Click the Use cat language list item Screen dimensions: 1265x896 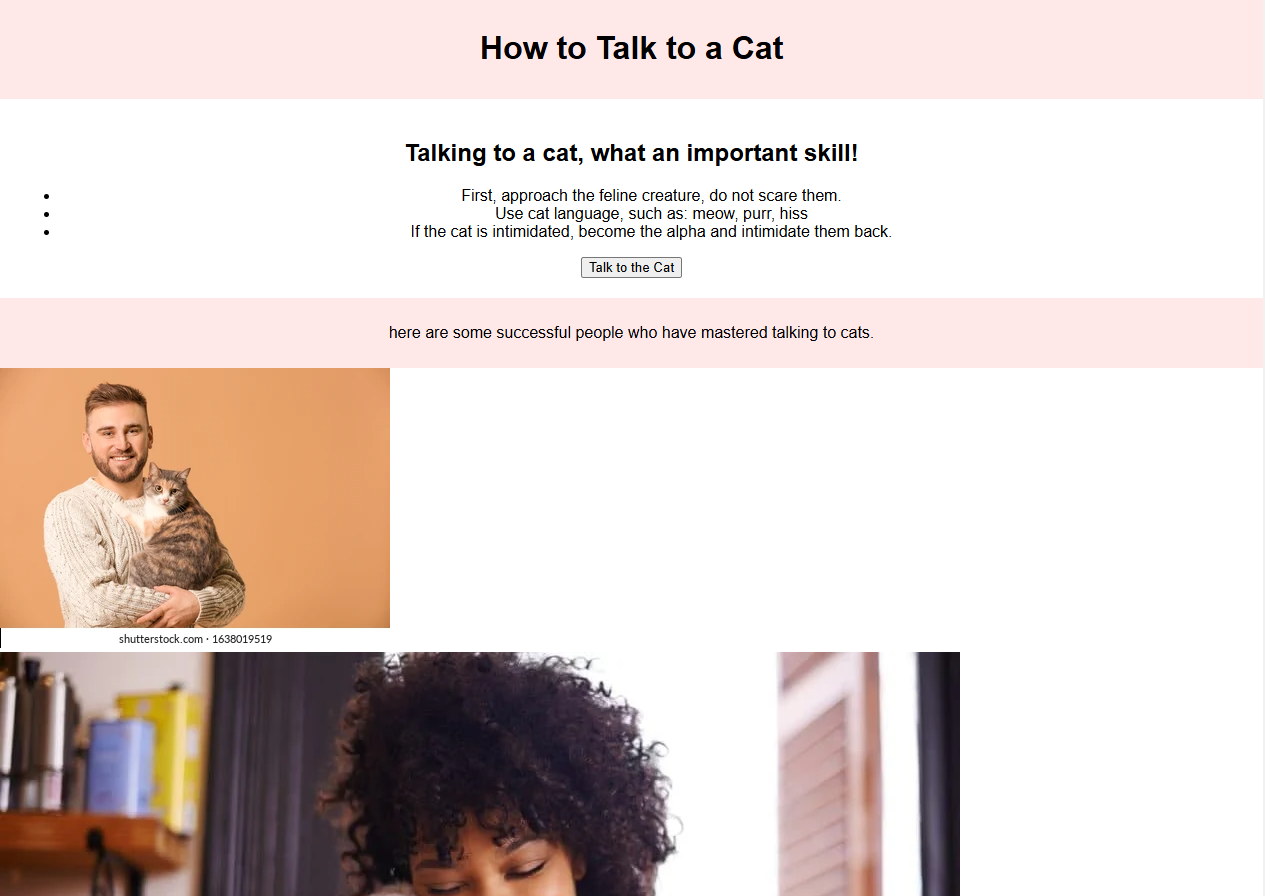[x=651, y=213]
